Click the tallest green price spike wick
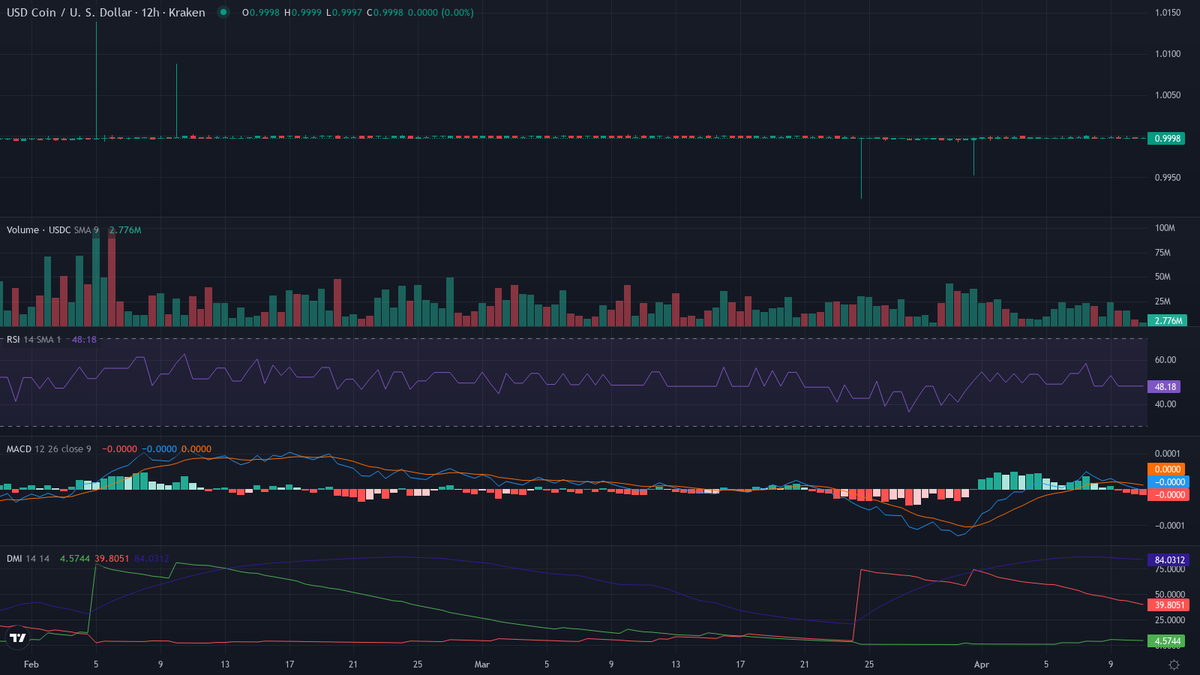This screenshot has height=675, width=1200. [x=96, y=78]
